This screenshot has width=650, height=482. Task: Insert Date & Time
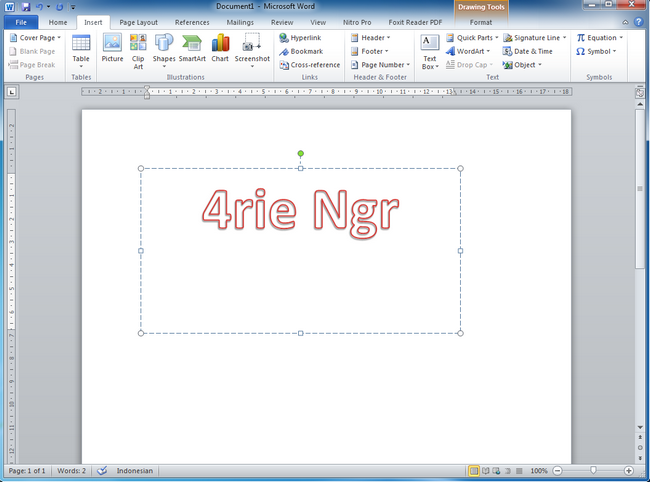(x=528, y=51)
